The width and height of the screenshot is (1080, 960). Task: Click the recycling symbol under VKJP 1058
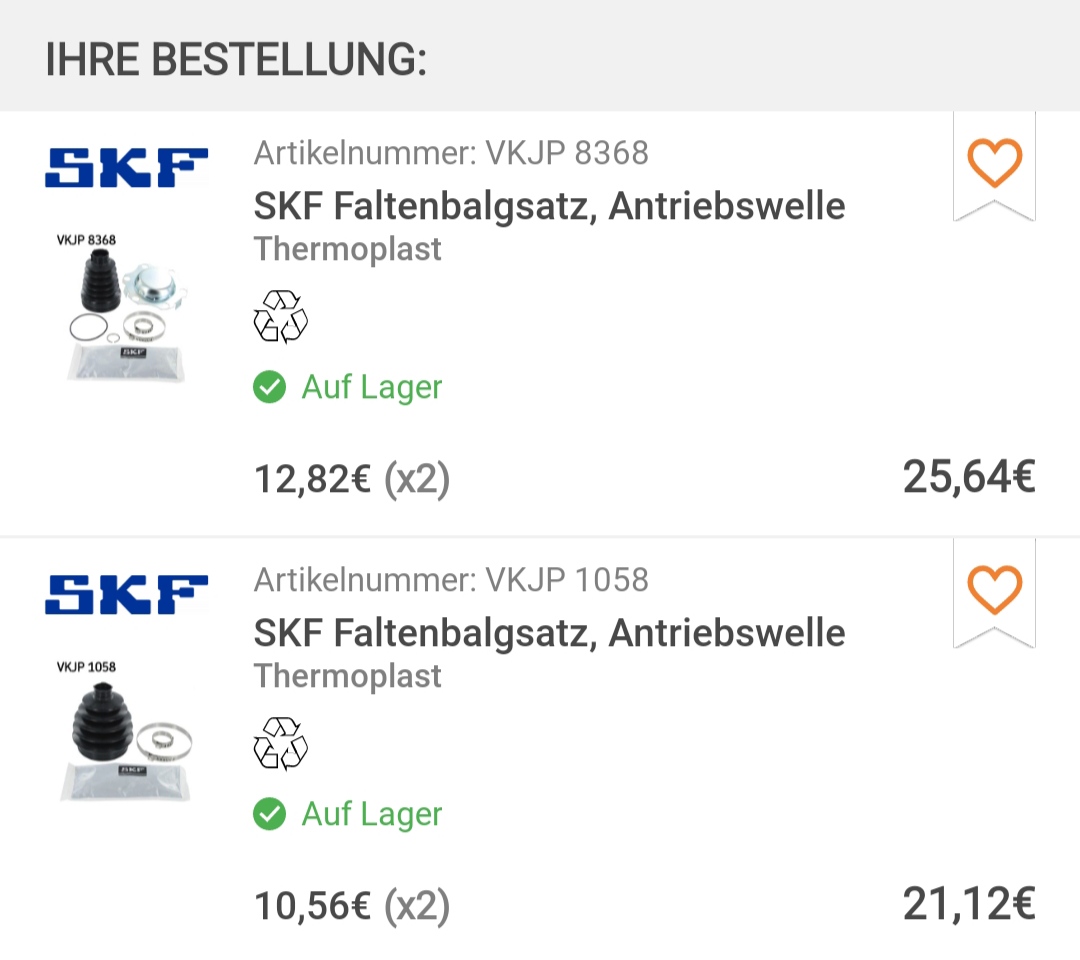[x=280, y=744]
